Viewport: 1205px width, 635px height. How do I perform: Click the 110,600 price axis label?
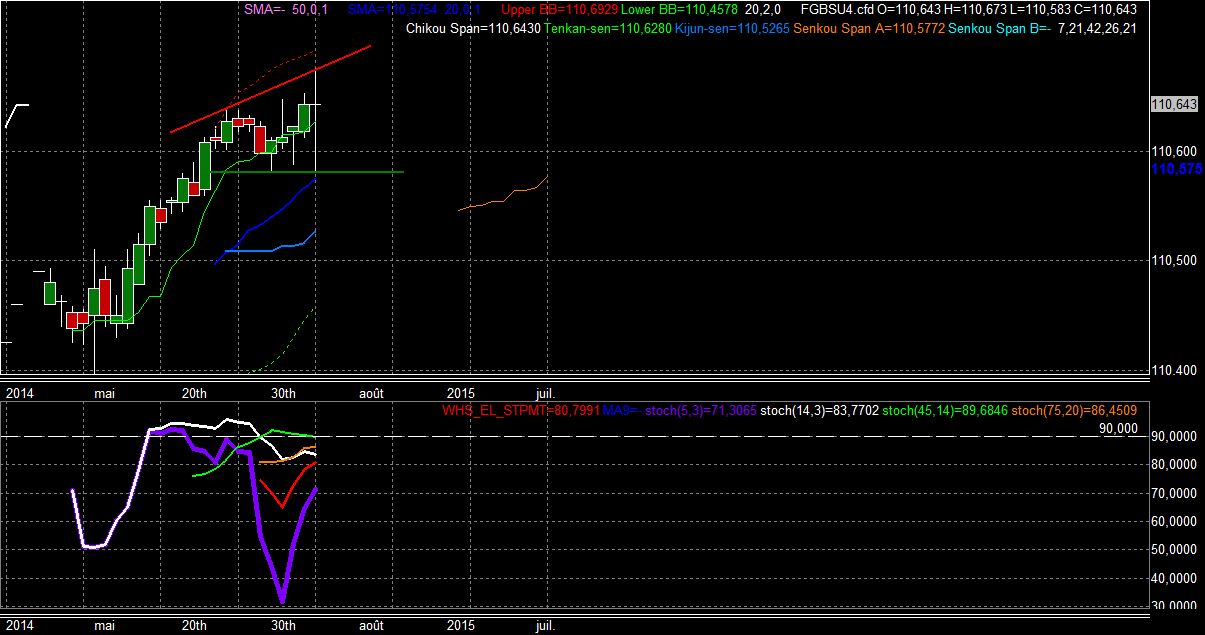[x=1174, y=151]
